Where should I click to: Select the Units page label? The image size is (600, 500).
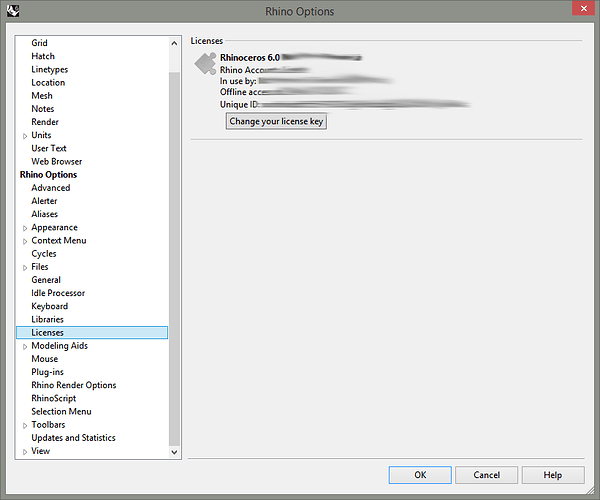coord(41,135)
